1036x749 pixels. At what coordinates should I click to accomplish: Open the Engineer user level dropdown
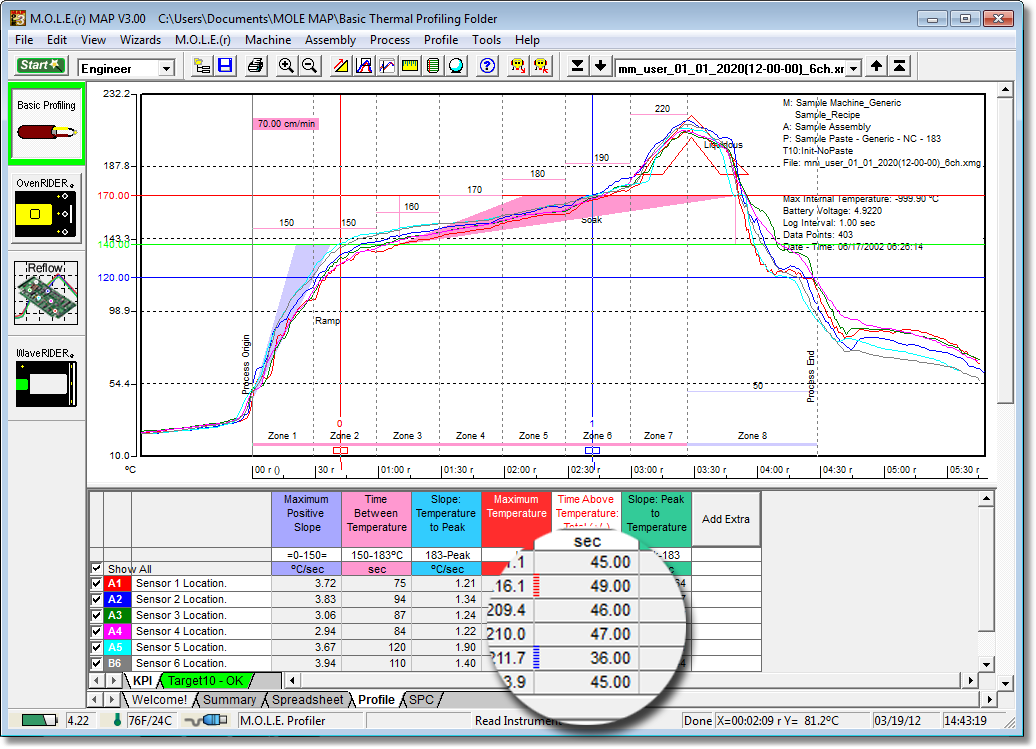pyautogui.click(x=166, y=68)
